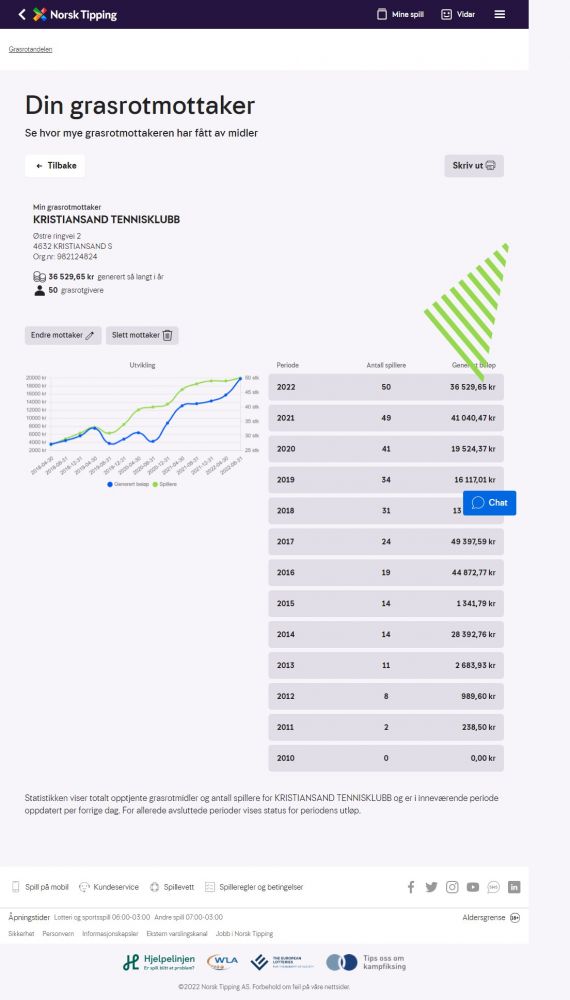
Task: Click Endre mottaker edit button
Action: pyautogui.click(x=63, y=335)
